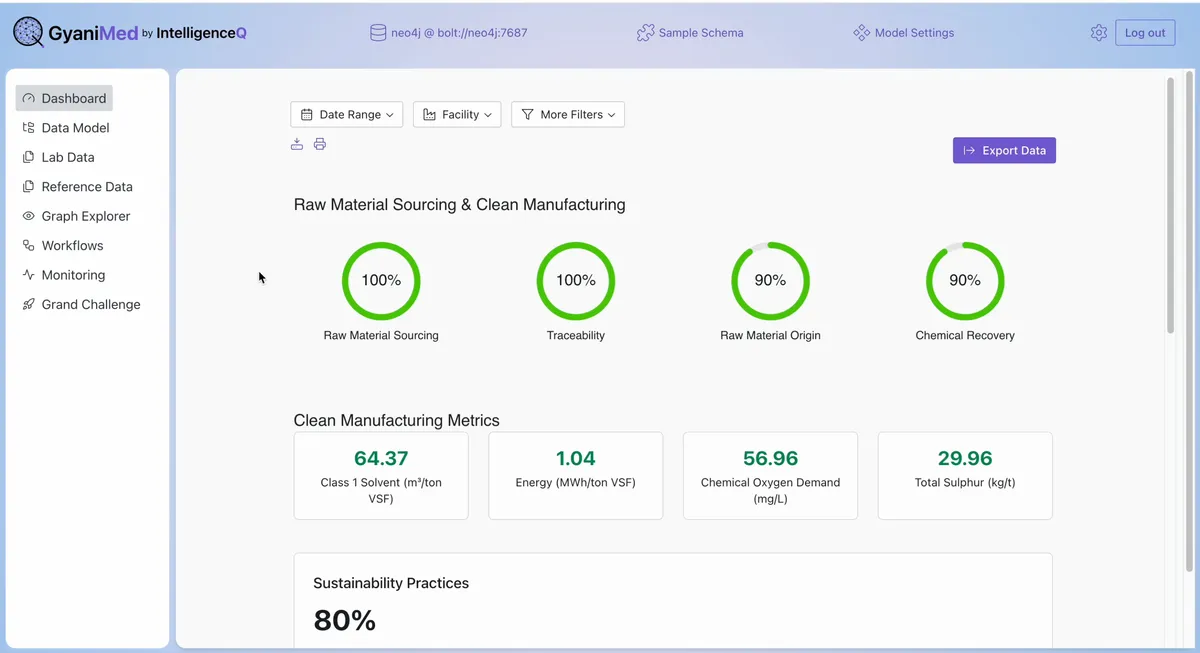Click the neo4j bolt connection text
The image size is (1200, 653).
459,33
